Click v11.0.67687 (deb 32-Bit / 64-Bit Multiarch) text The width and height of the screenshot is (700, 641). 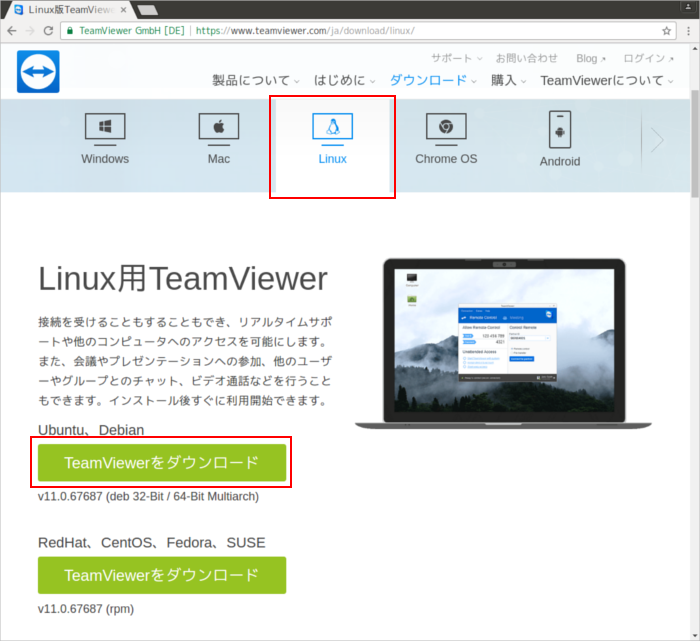(x=148, y=496)
